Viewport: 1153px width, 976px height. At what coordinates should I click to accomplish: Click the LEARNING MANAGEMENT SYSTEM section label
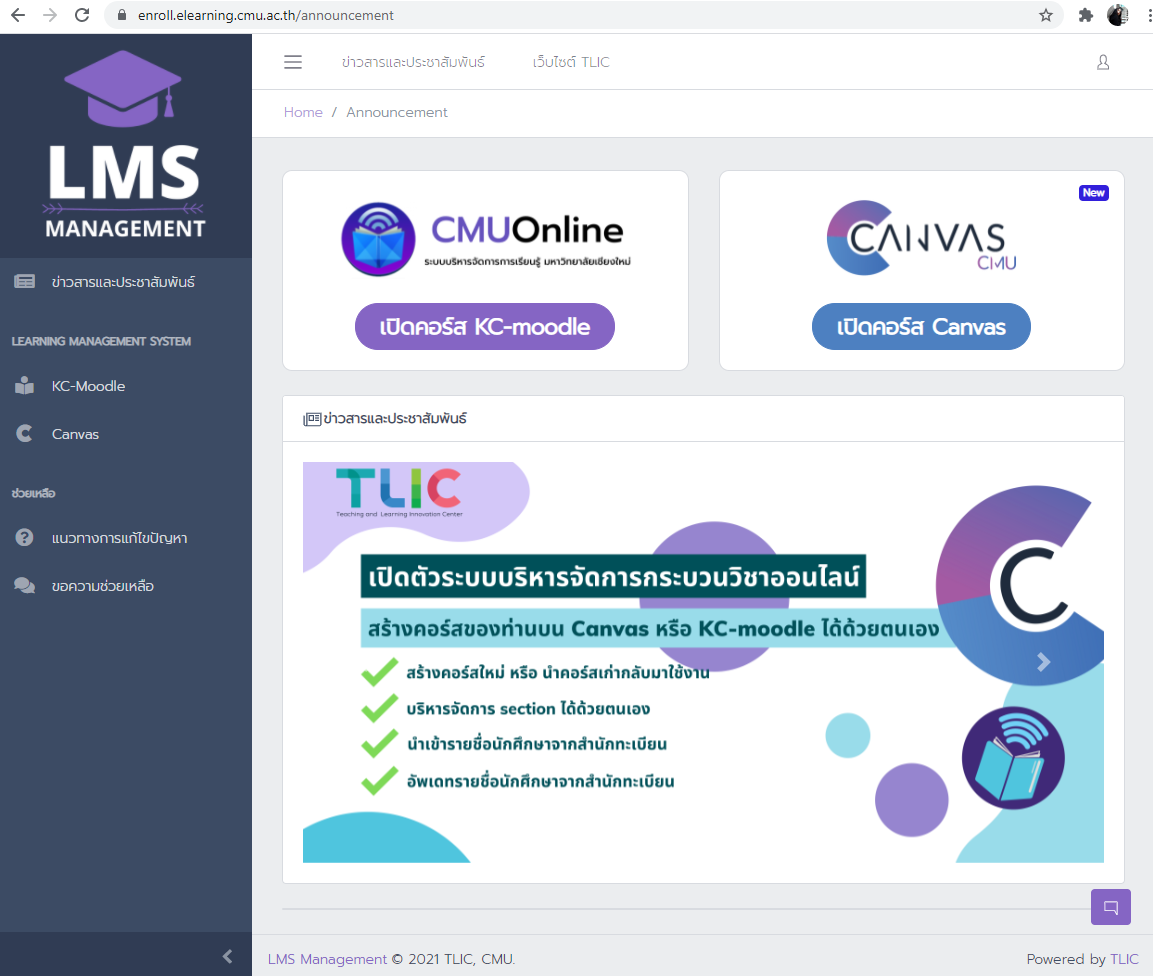[x=101, y=341]
